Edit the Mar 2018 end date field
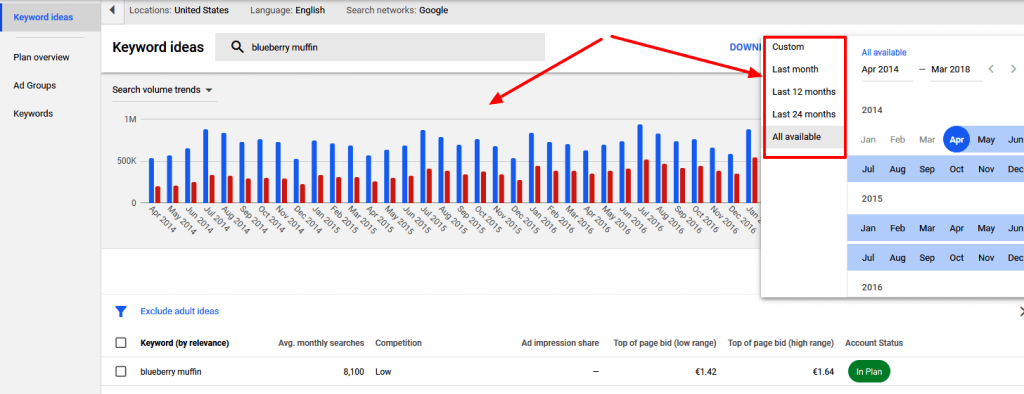The height and width of the screenshot is (394, 1024). [x=956, y=70]
